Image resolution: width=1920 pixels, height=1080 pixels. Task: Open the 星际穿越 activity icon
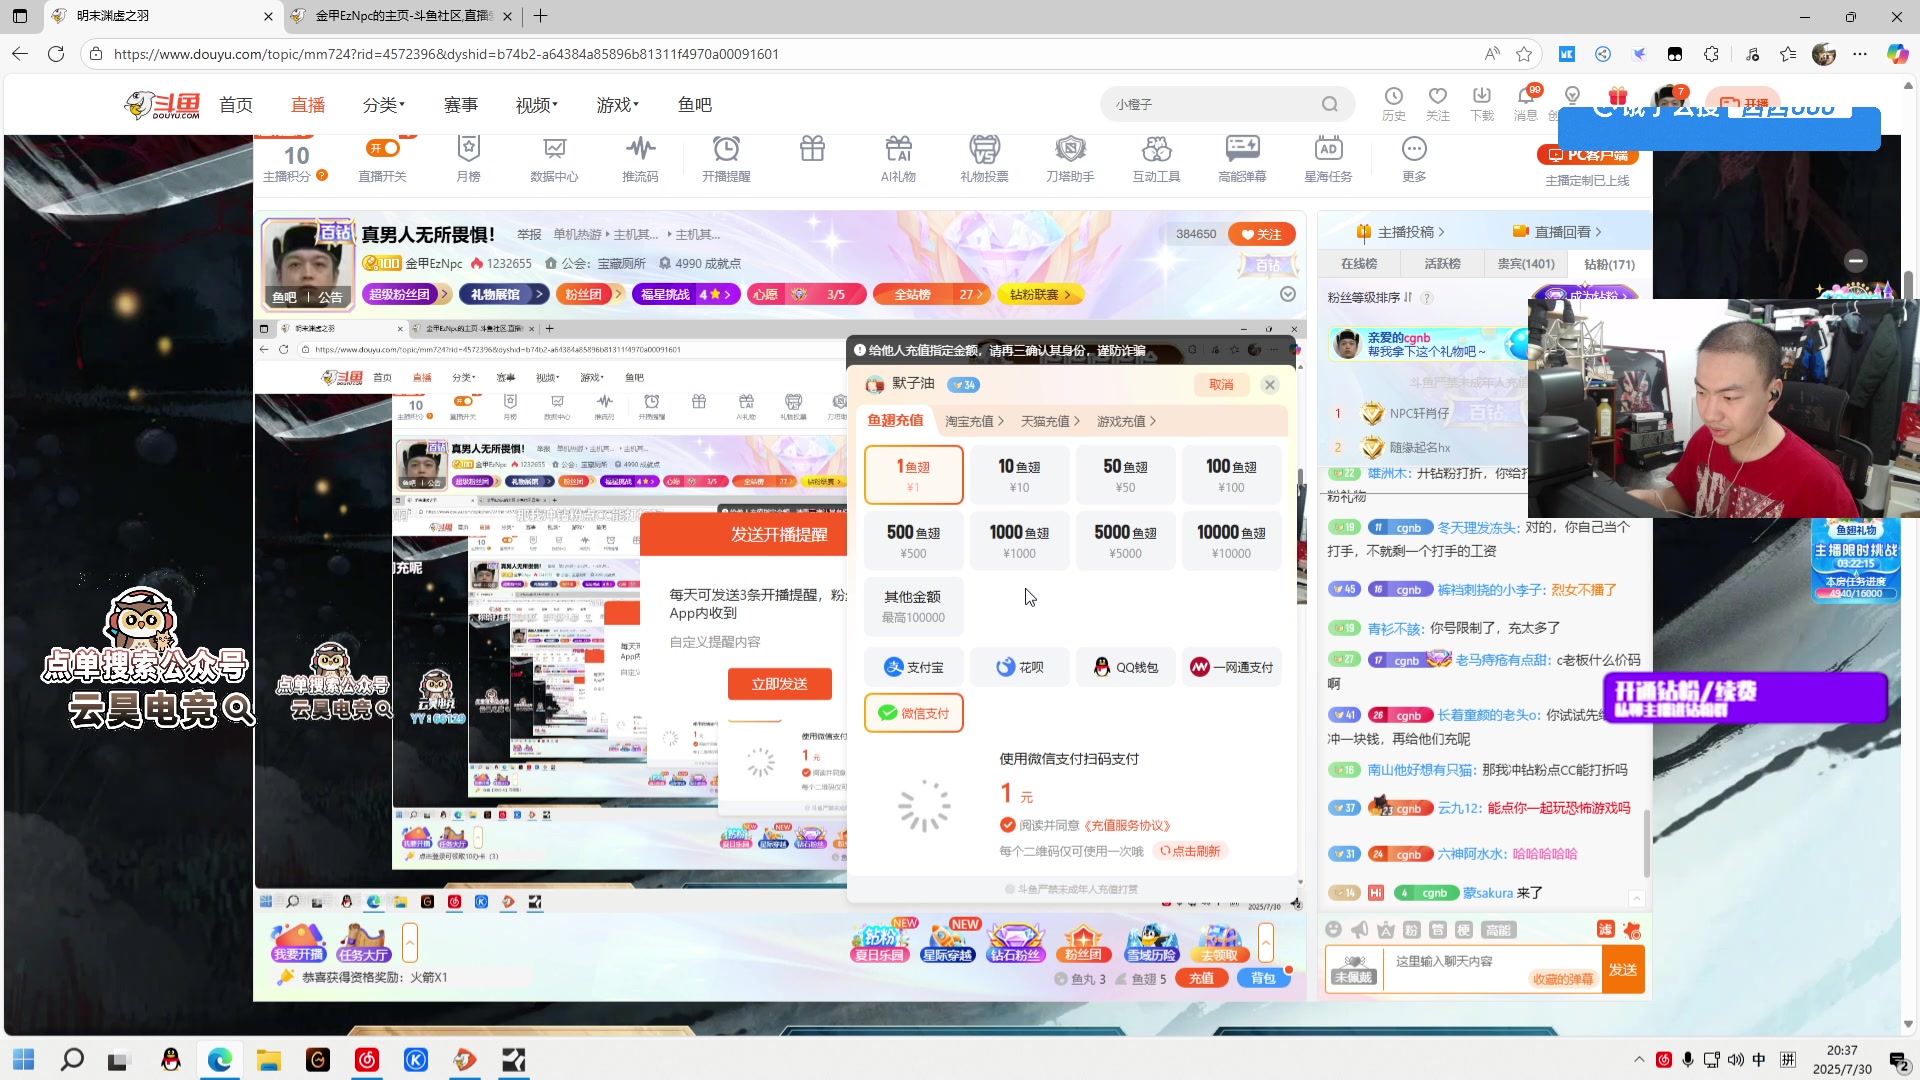pos(947,943)
